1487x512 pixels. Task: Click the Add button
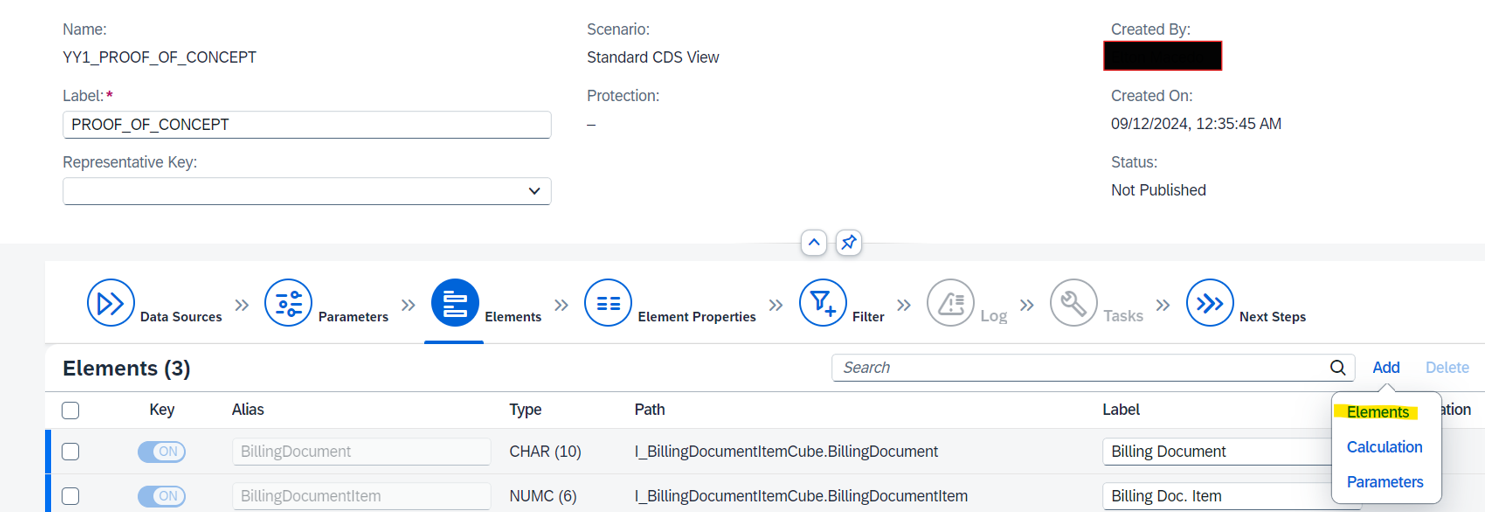pos(1386,368)
